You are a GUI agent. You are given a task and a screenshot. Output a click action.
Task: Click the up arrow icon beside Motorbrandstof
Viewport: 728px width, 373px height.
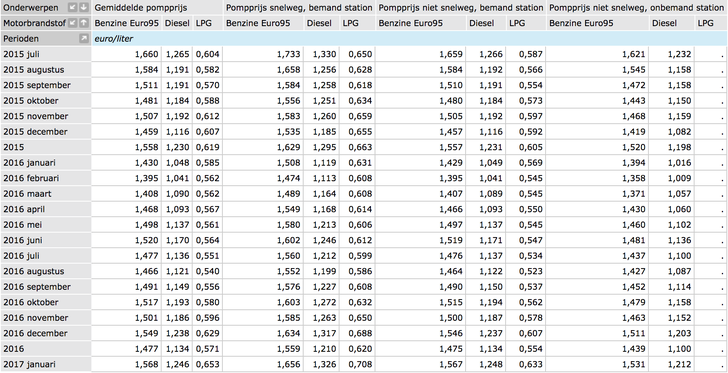(83, 23)
